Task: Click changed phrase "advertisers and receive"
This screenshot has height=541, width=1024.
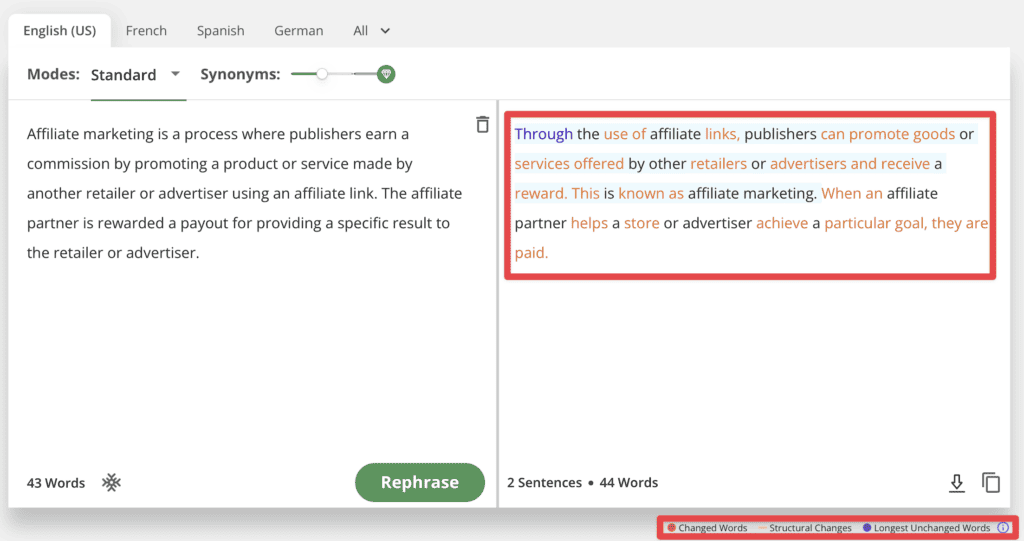Action: tap(850, 163)
